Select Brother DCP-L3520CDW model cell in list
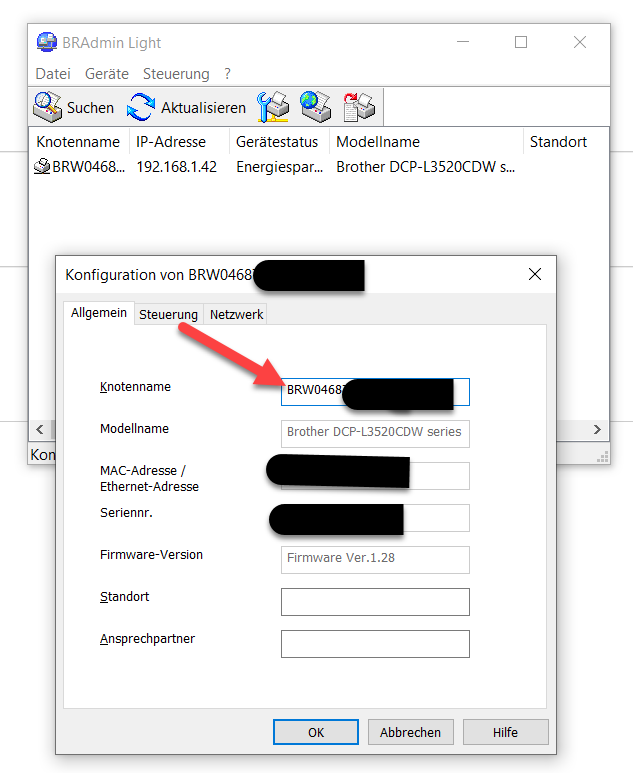633x773 pixels. [425, 167]
